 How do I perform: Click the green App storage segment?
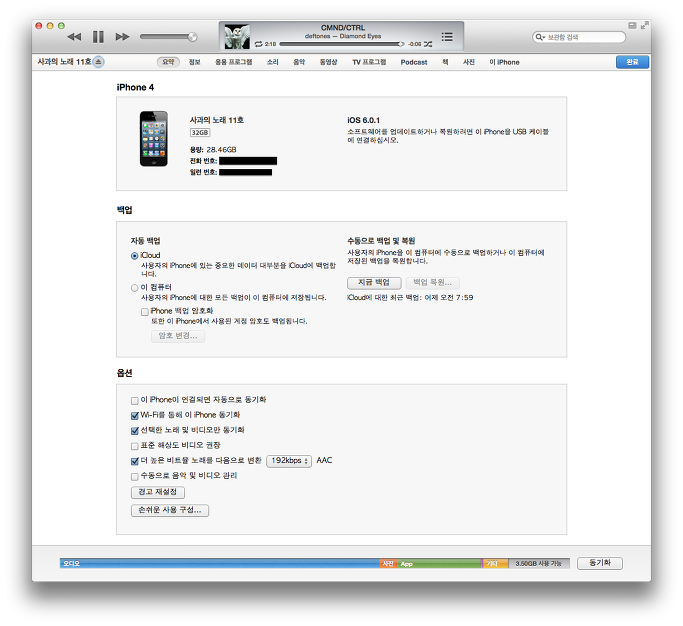tap(439, 563)
